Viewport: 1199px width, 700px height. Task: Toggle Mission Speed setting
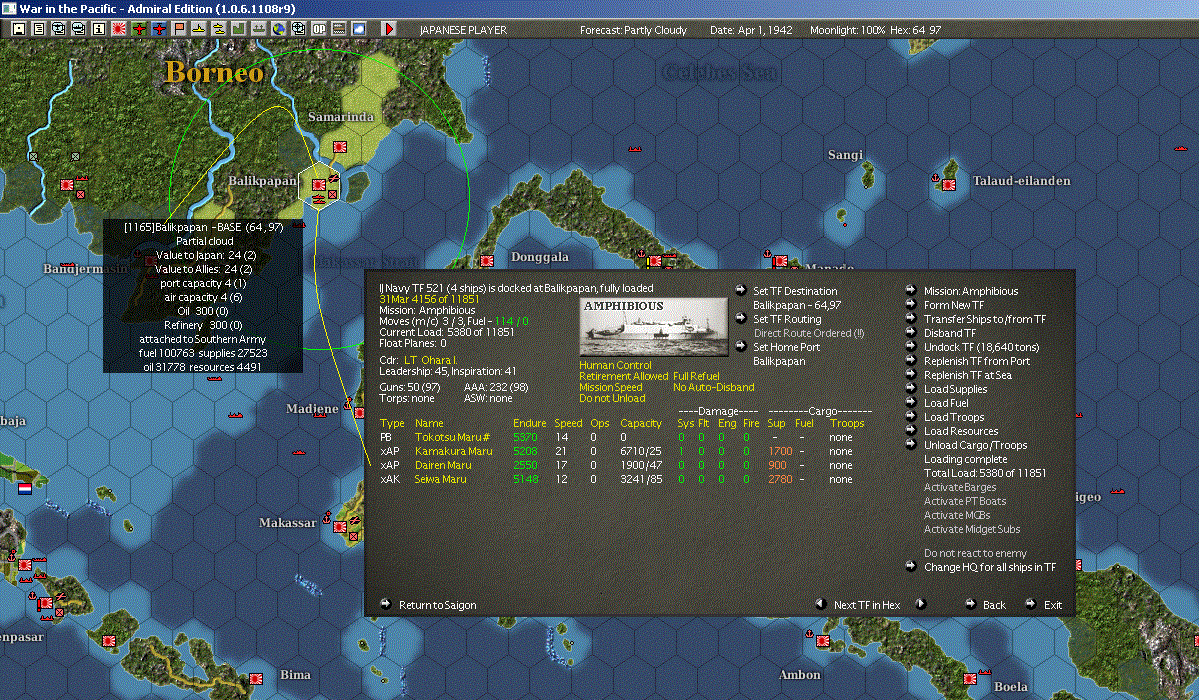tap(610, 387)
